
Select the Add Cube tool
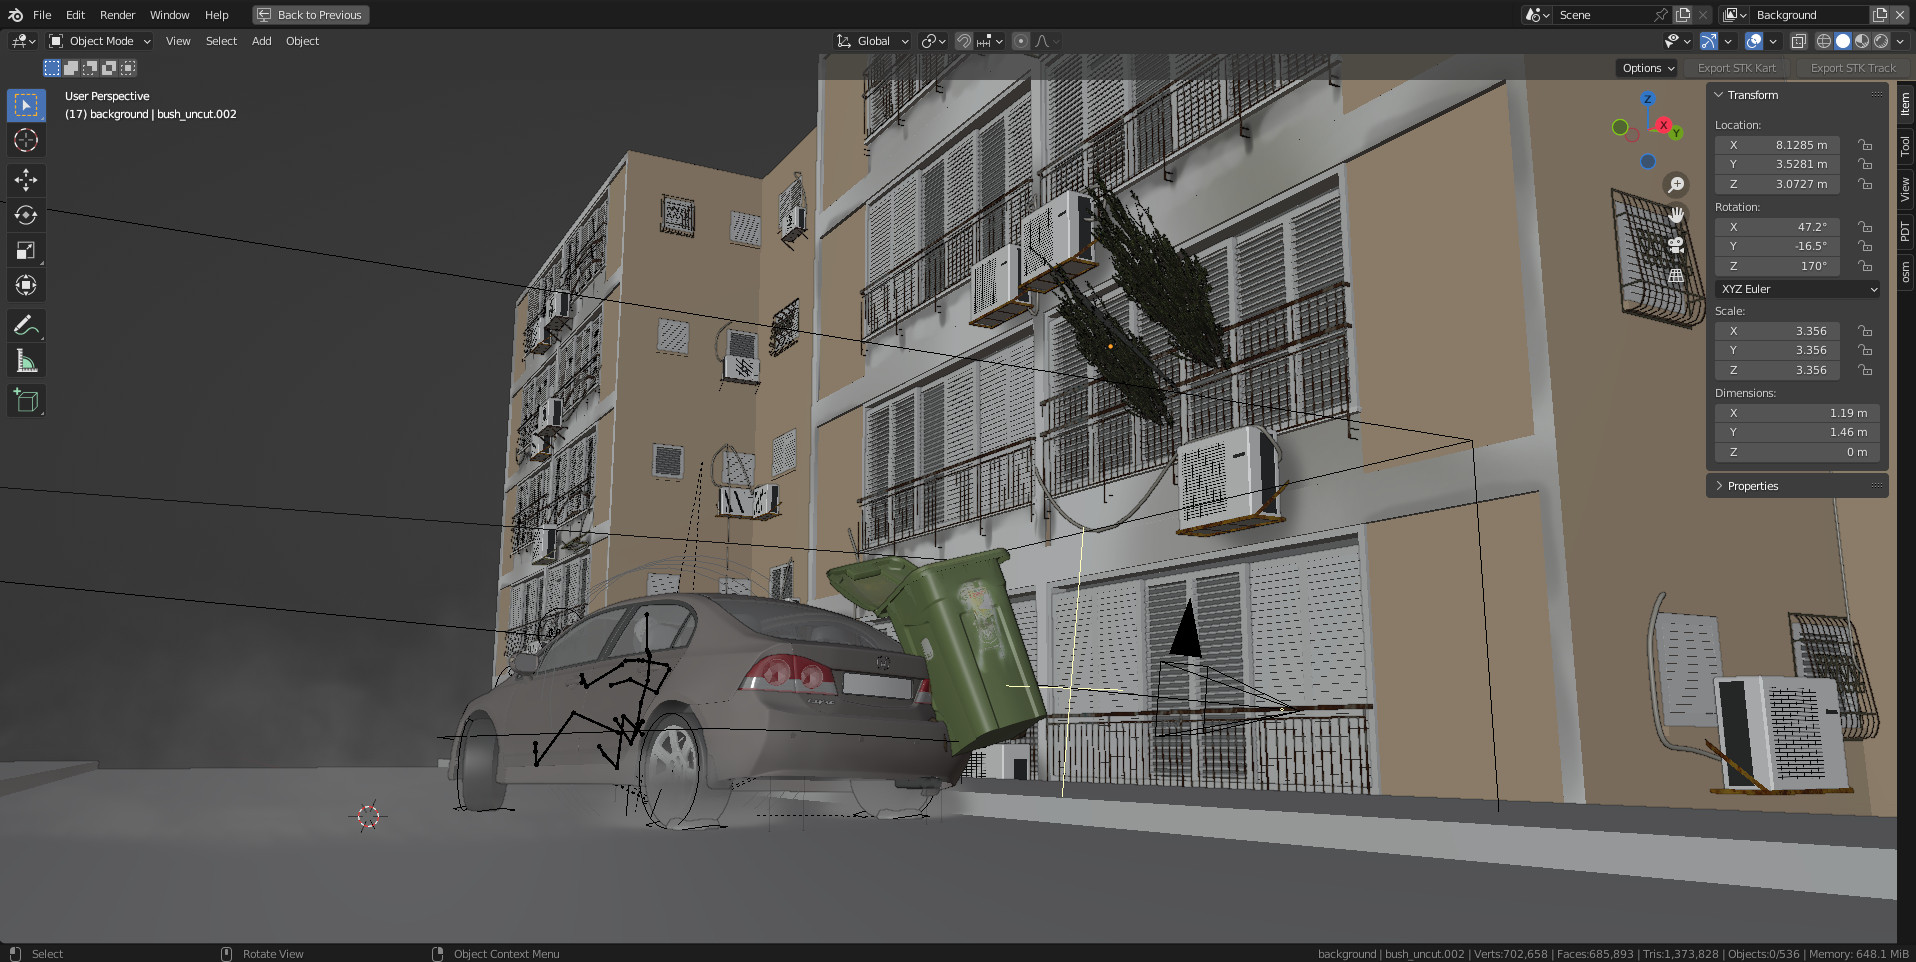pyautogui.click(x=26, y=401)
